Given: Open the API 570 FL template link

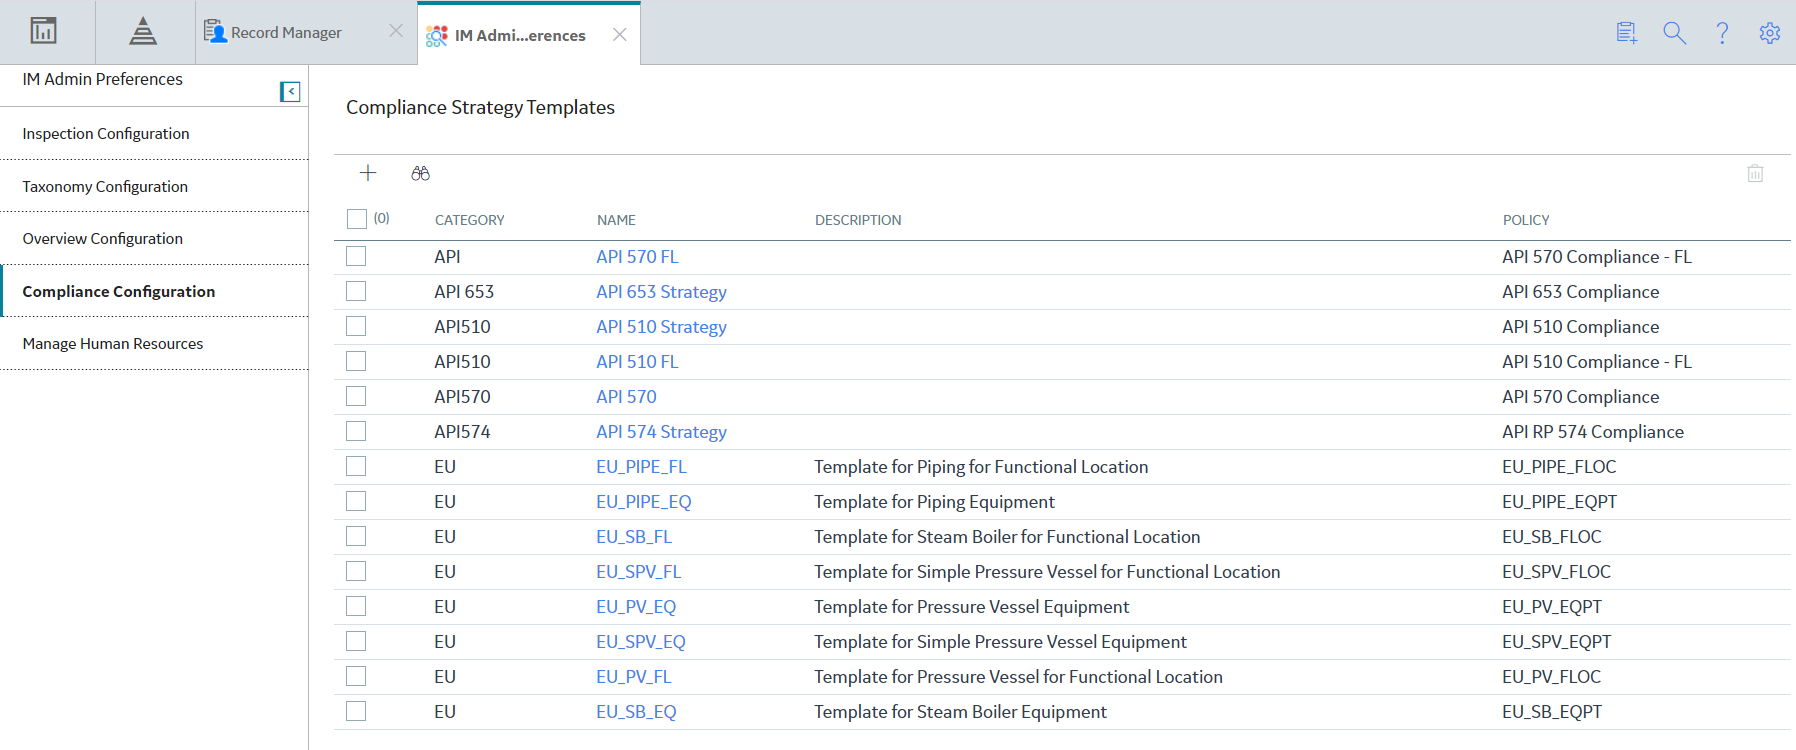Looking at the screenshot, I should pyautogui.click(x=637, y=257).
